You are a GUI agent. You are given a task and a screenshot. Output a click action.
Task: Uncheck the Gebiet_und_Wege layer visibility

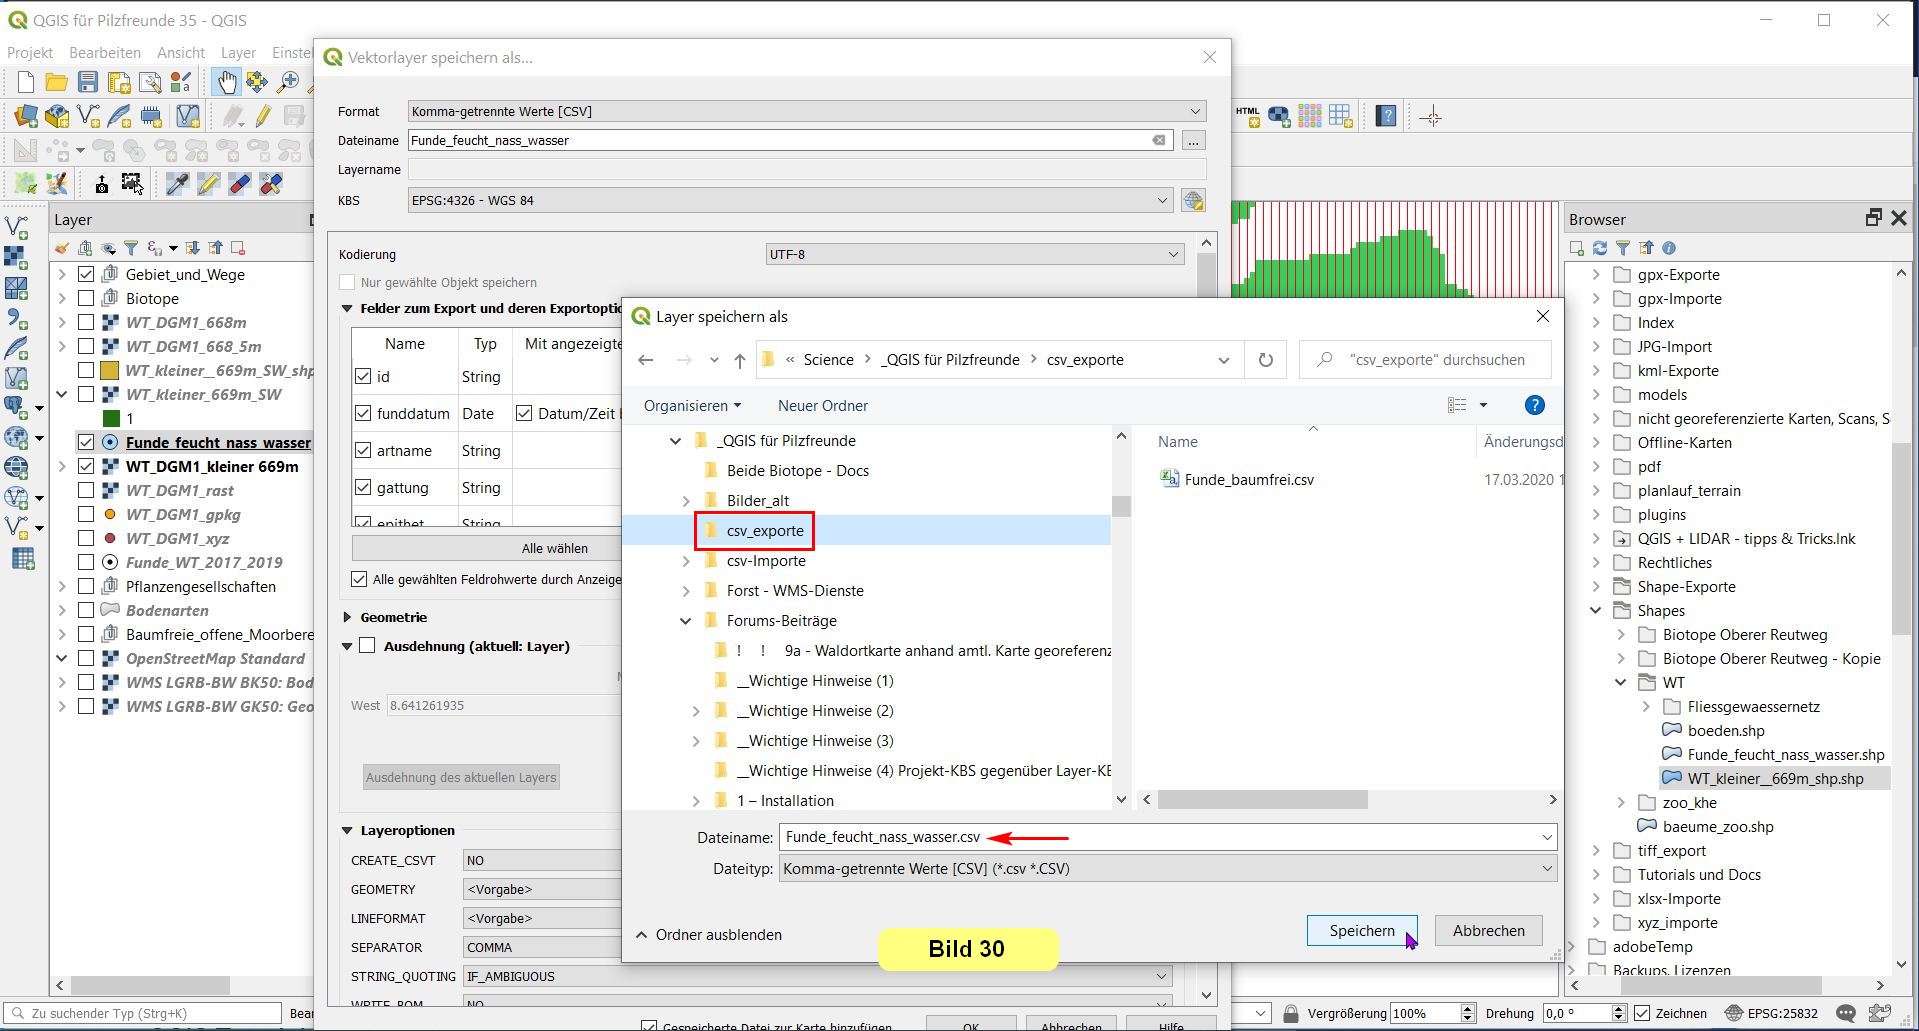click(86, 274)
